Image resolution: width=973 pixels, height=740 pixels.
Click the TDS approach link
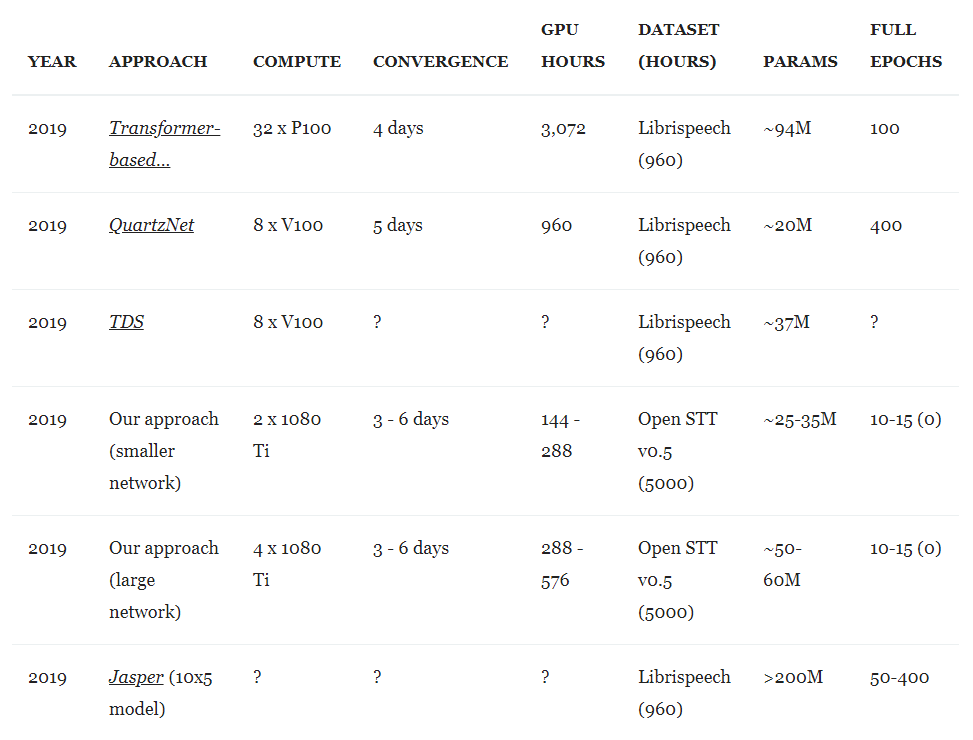click(126, 322)
